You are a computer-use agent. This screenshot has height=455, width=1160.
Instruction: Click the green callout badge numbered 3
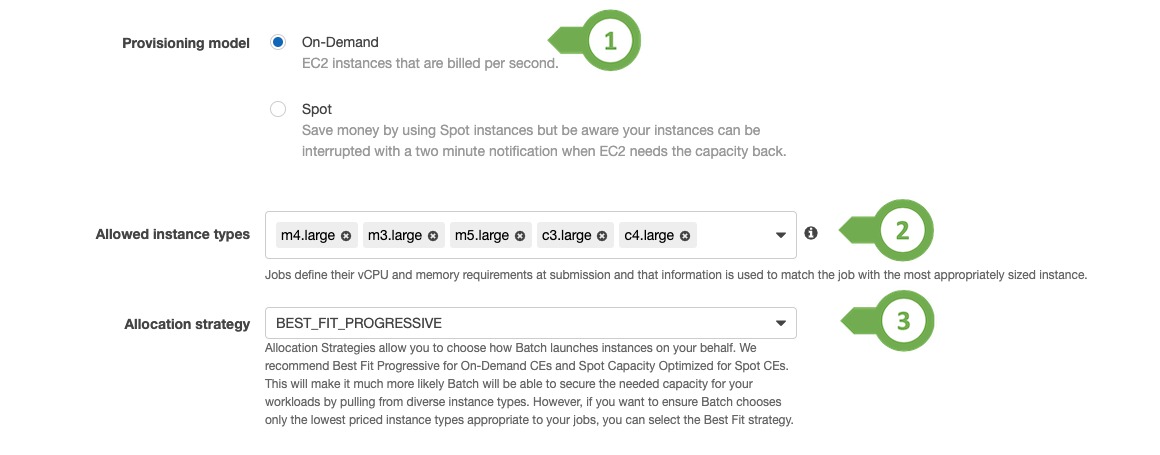903,321
